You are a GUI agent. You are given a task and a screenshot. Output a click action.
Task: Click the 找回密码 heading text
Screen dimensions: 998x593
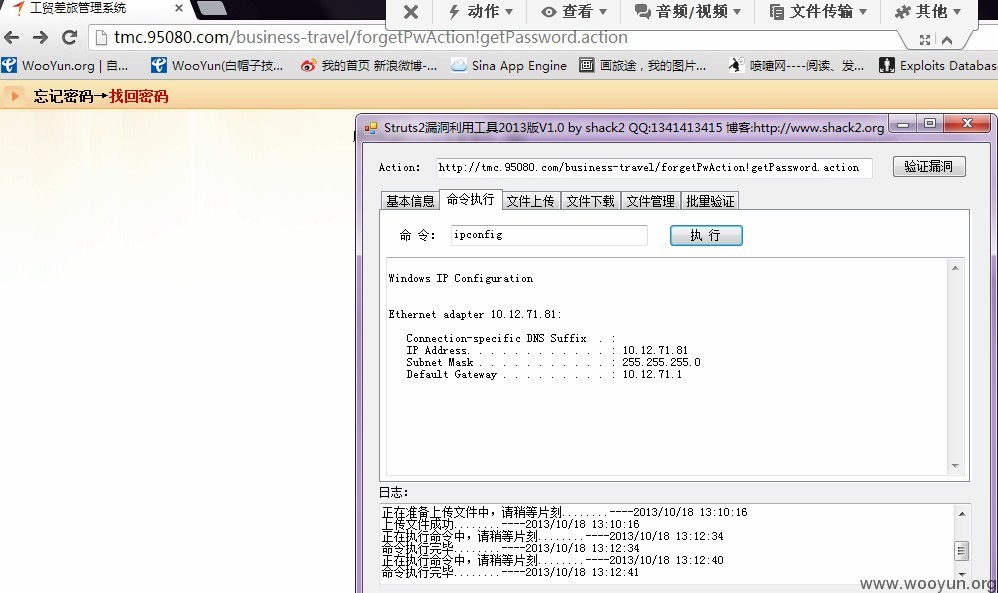tap(138, 96)
